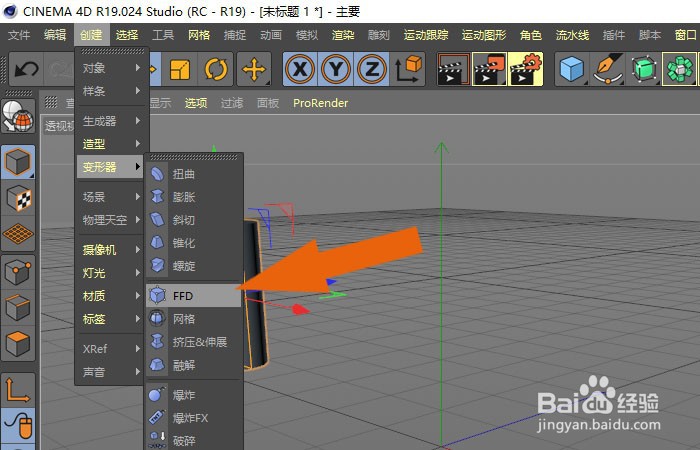
Task: Click the last-used tool cross-arrows icon
Action: pyautogui.click(x=254, y=69)
